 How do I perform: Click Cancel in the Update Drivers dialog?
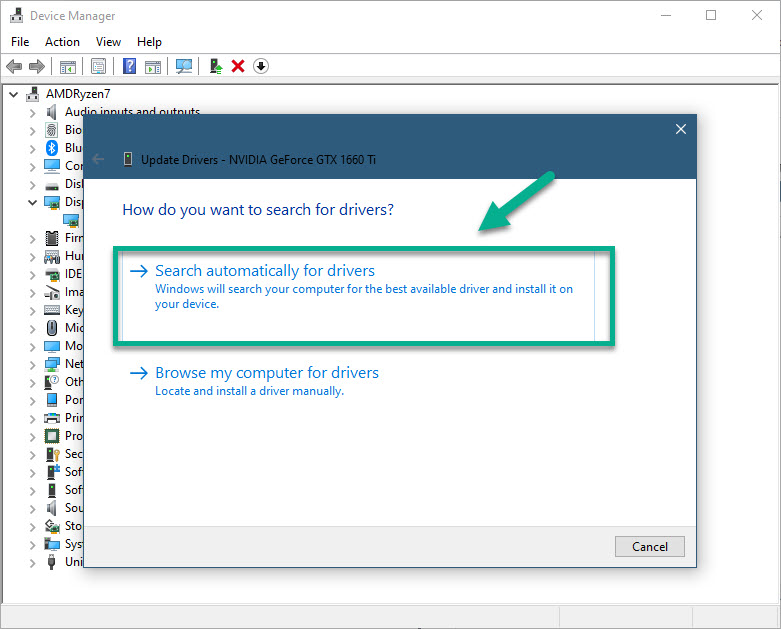tap(650, 546)
